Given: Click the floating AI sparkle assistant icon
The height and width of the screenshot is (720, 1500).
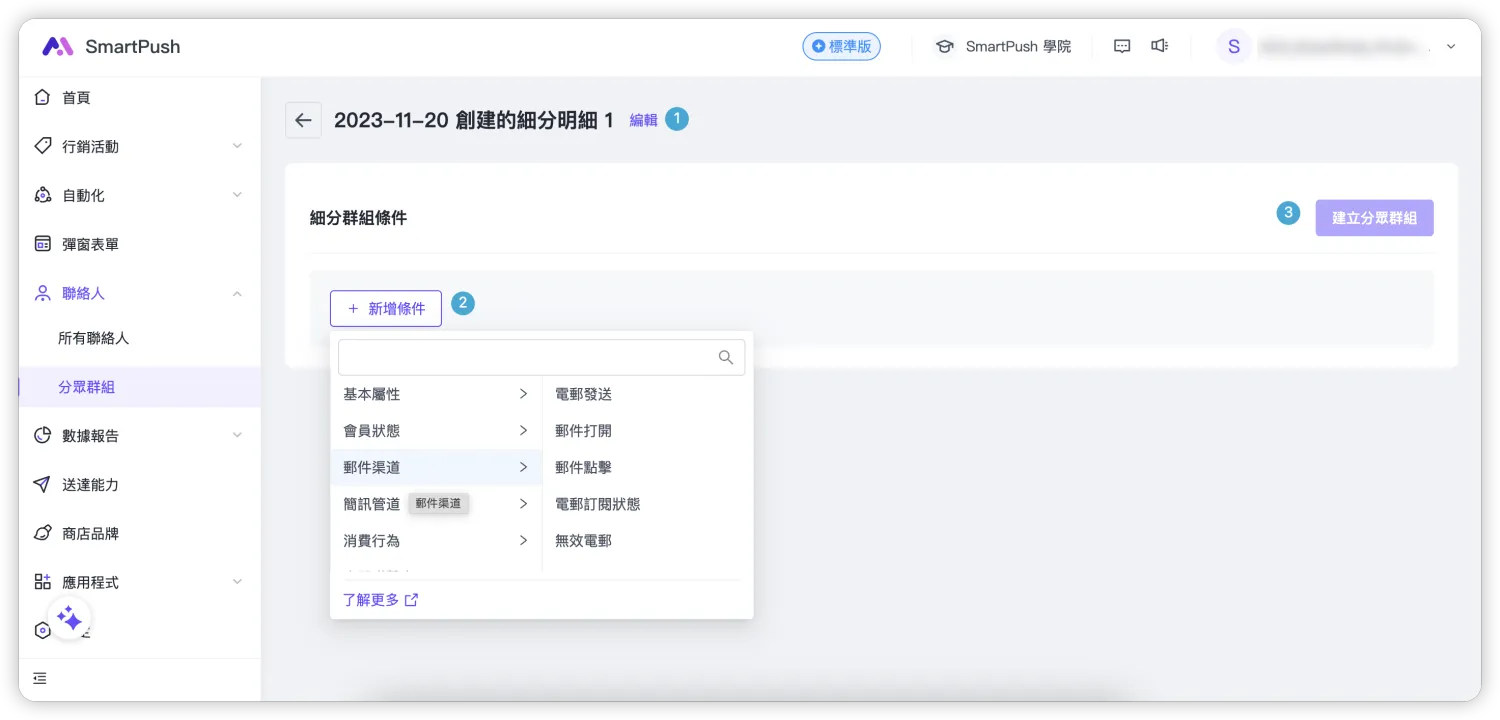Looking at the screenshot, I should 69,619.
